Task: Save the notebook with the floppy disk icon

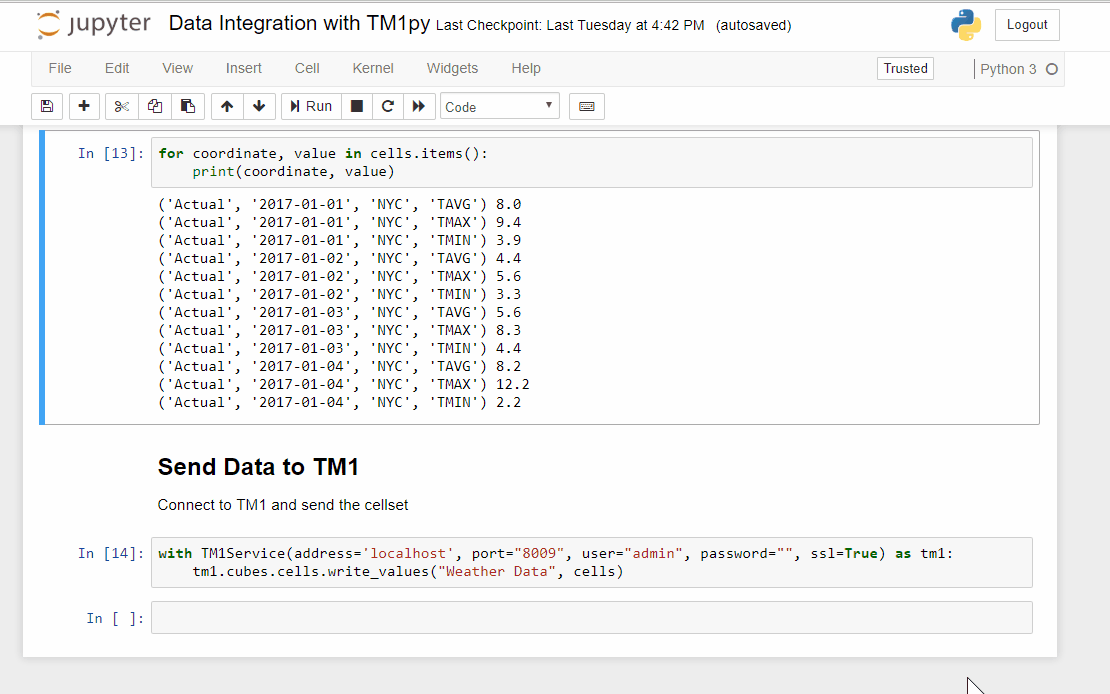Action: [47, 106]
